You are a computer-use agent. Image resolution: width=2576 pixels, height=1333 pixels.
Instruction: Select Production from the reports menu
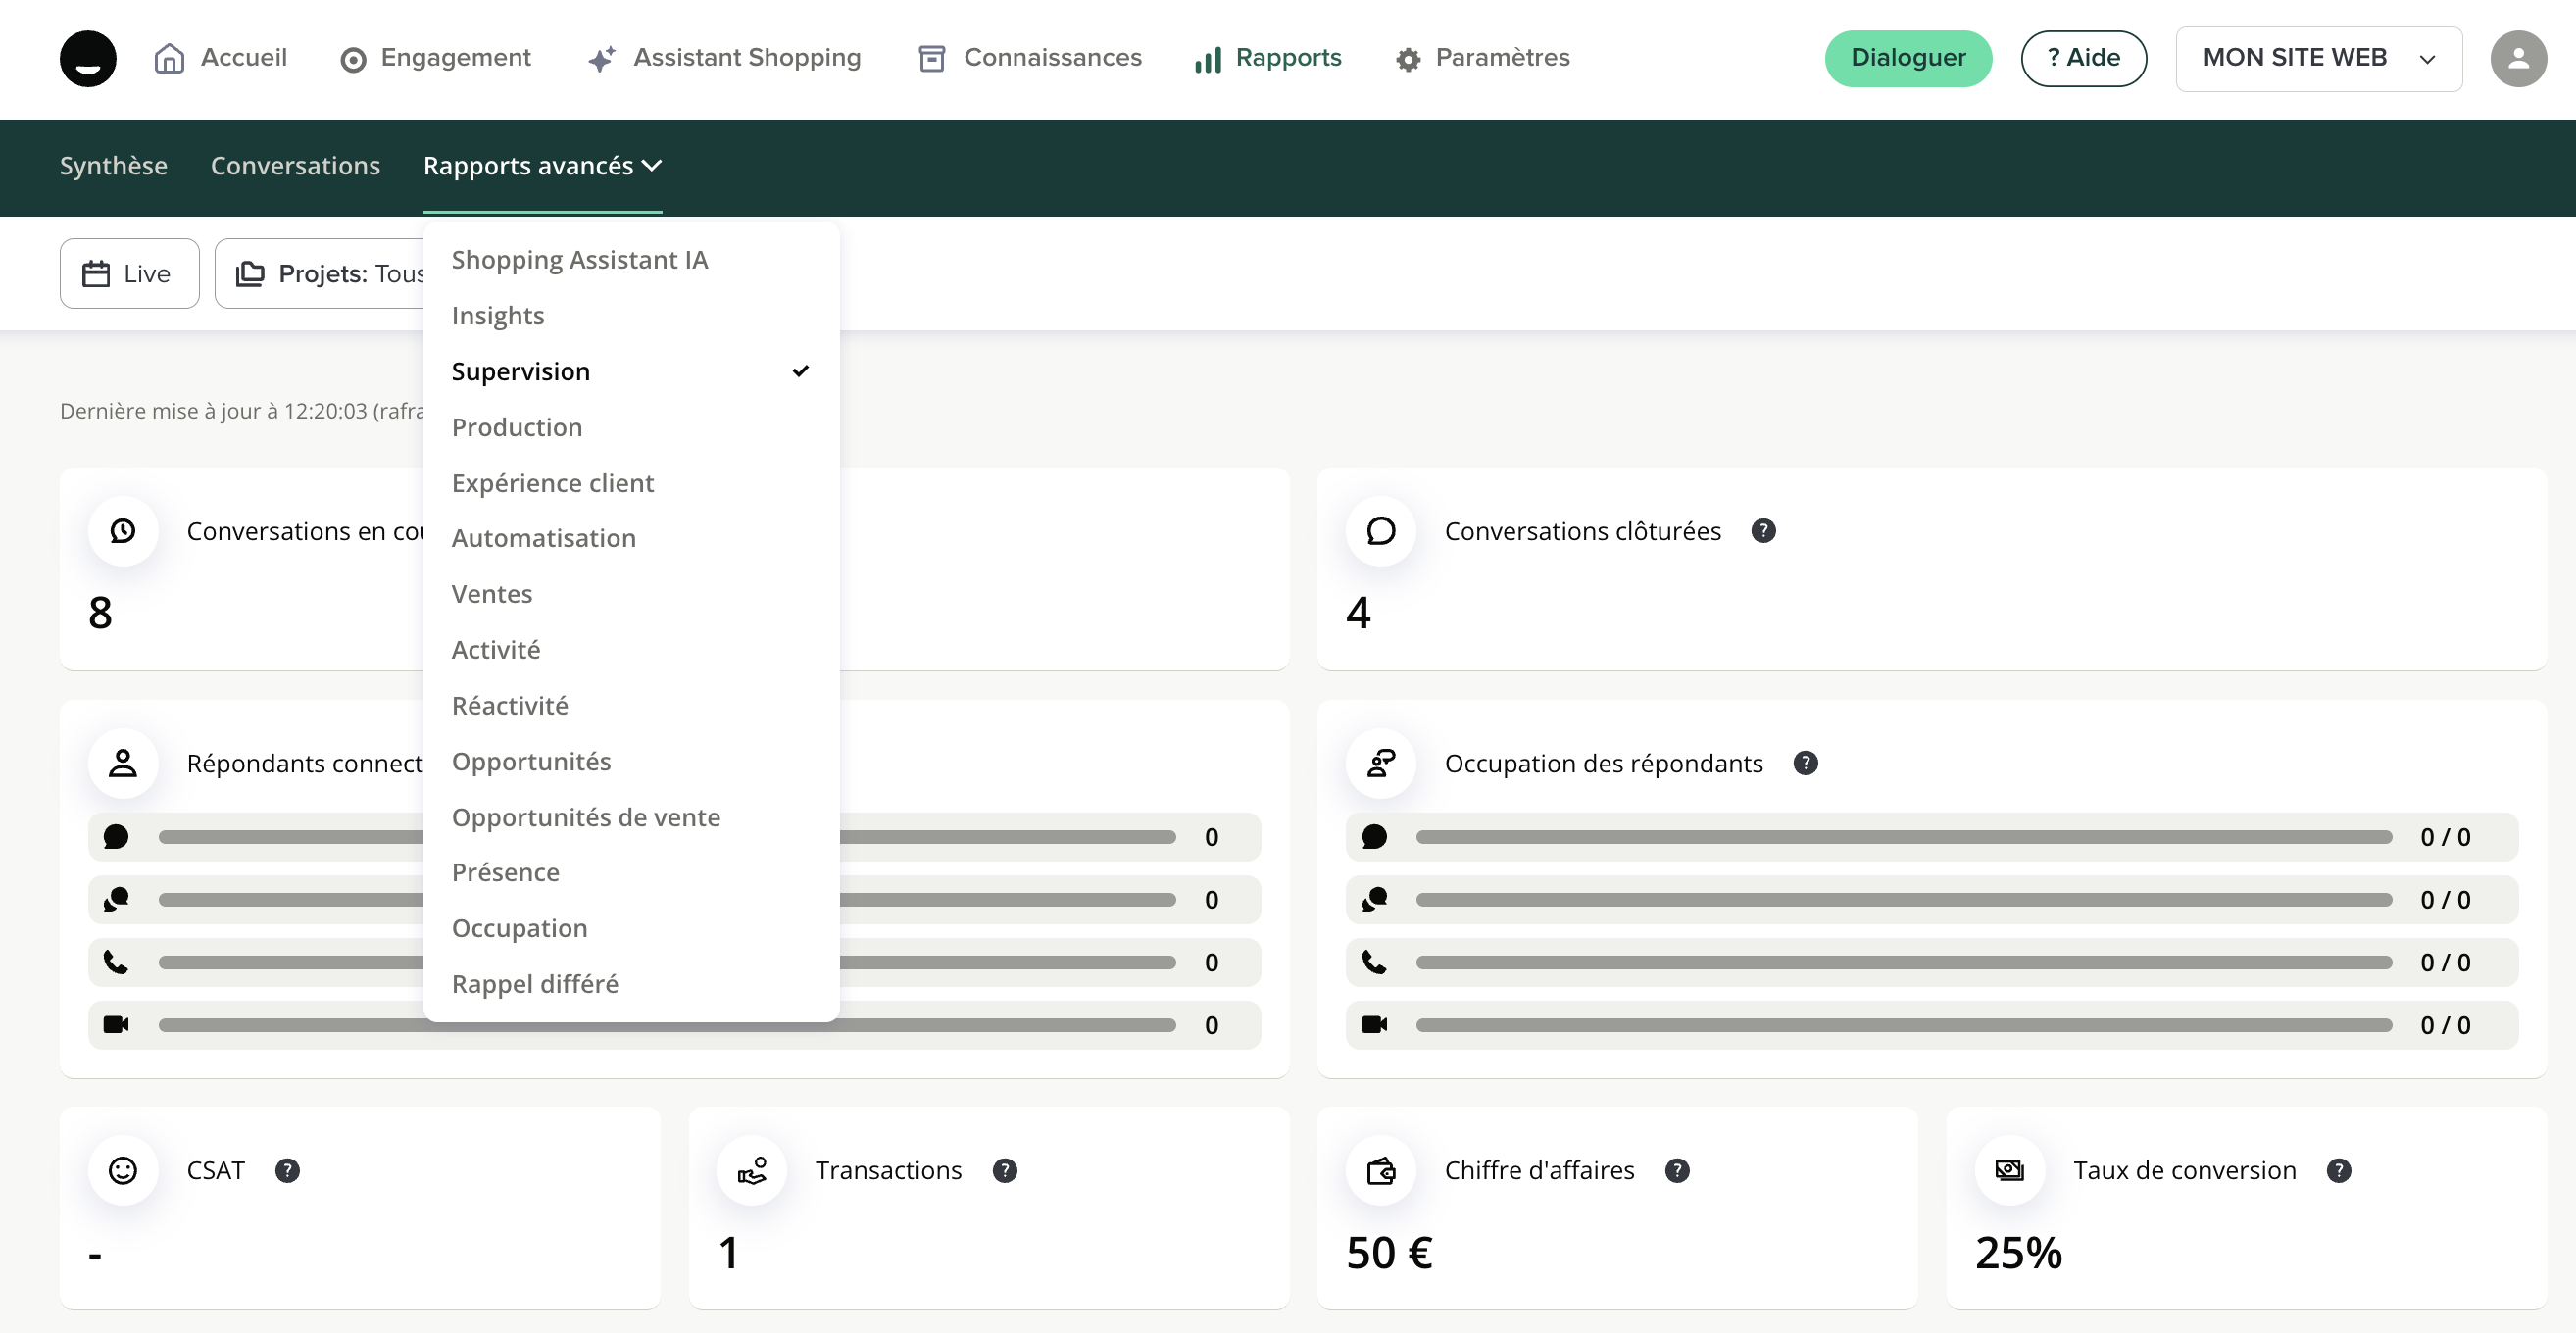[517, 427]
